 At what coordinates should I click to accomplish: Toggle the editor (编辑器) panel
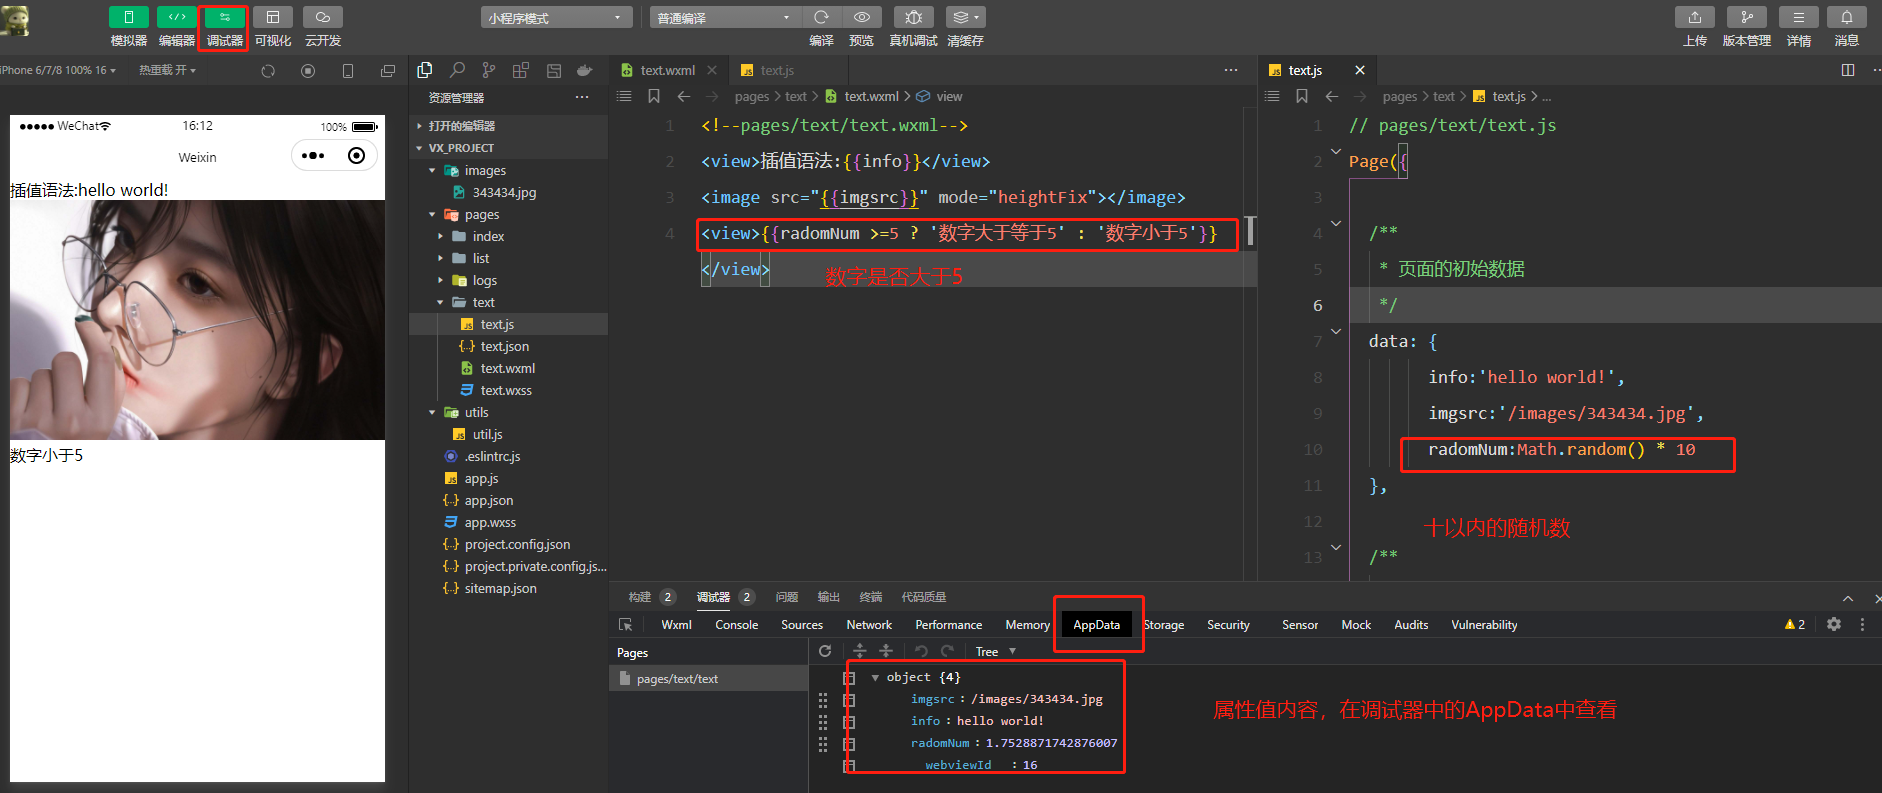[176, 17]
